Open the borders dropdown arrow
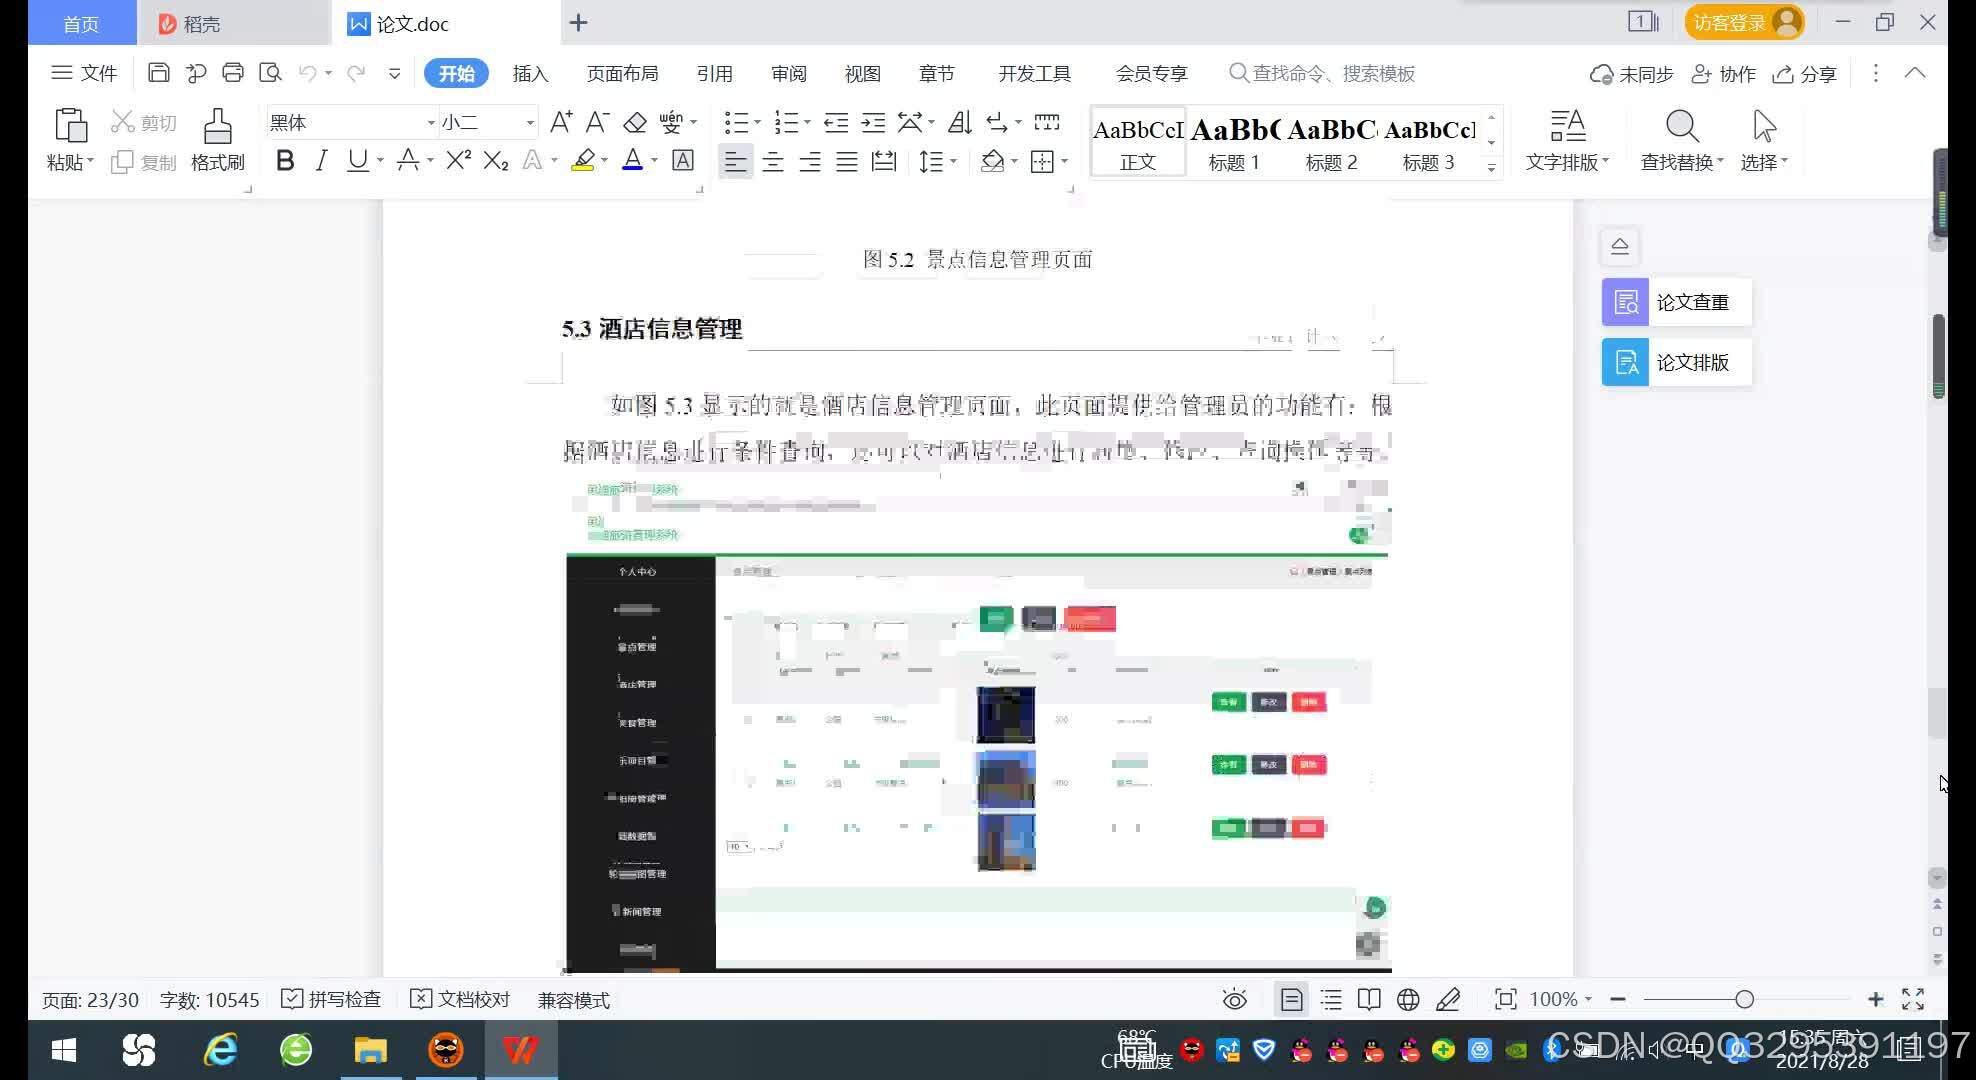This screenshot has width=1976, height=1080. [1064, 161]
